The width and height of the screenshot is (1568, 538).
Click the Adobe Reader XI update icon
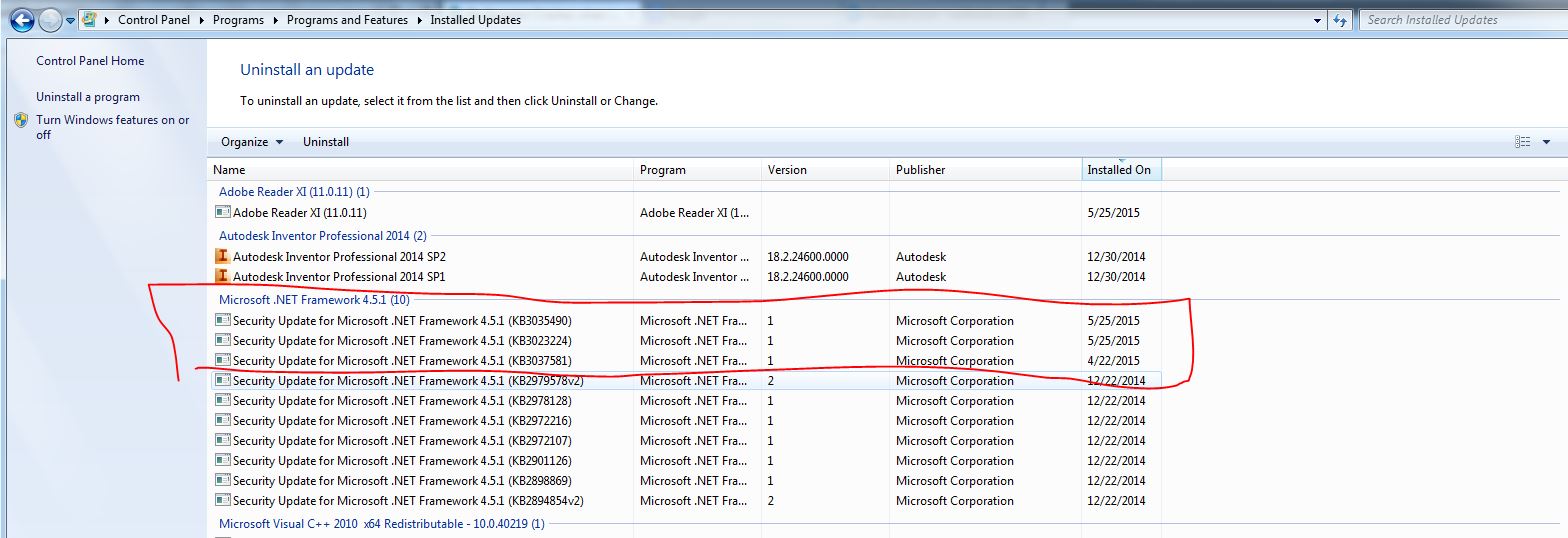pos(222,212)
